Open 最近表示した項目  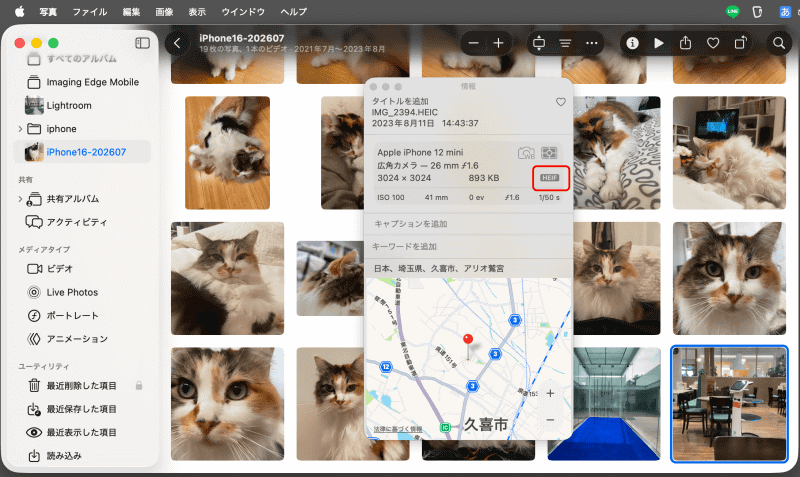coord(82,432)
